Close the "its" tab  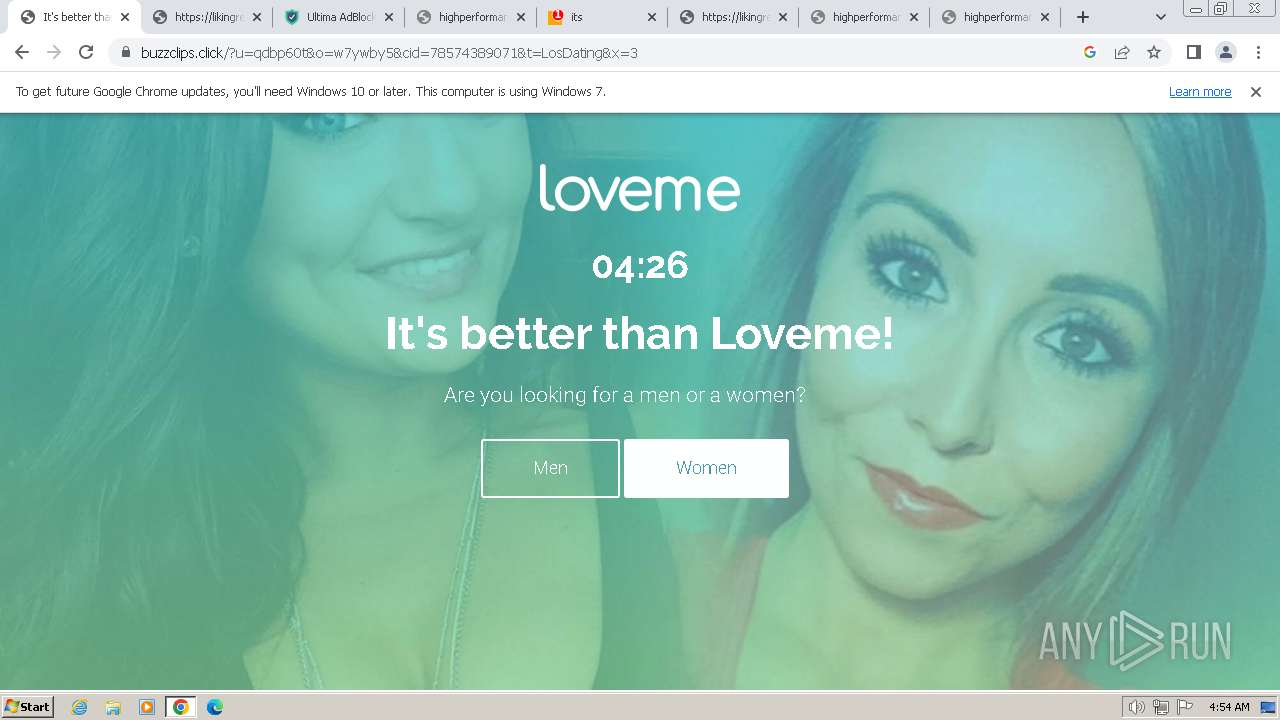651,17
